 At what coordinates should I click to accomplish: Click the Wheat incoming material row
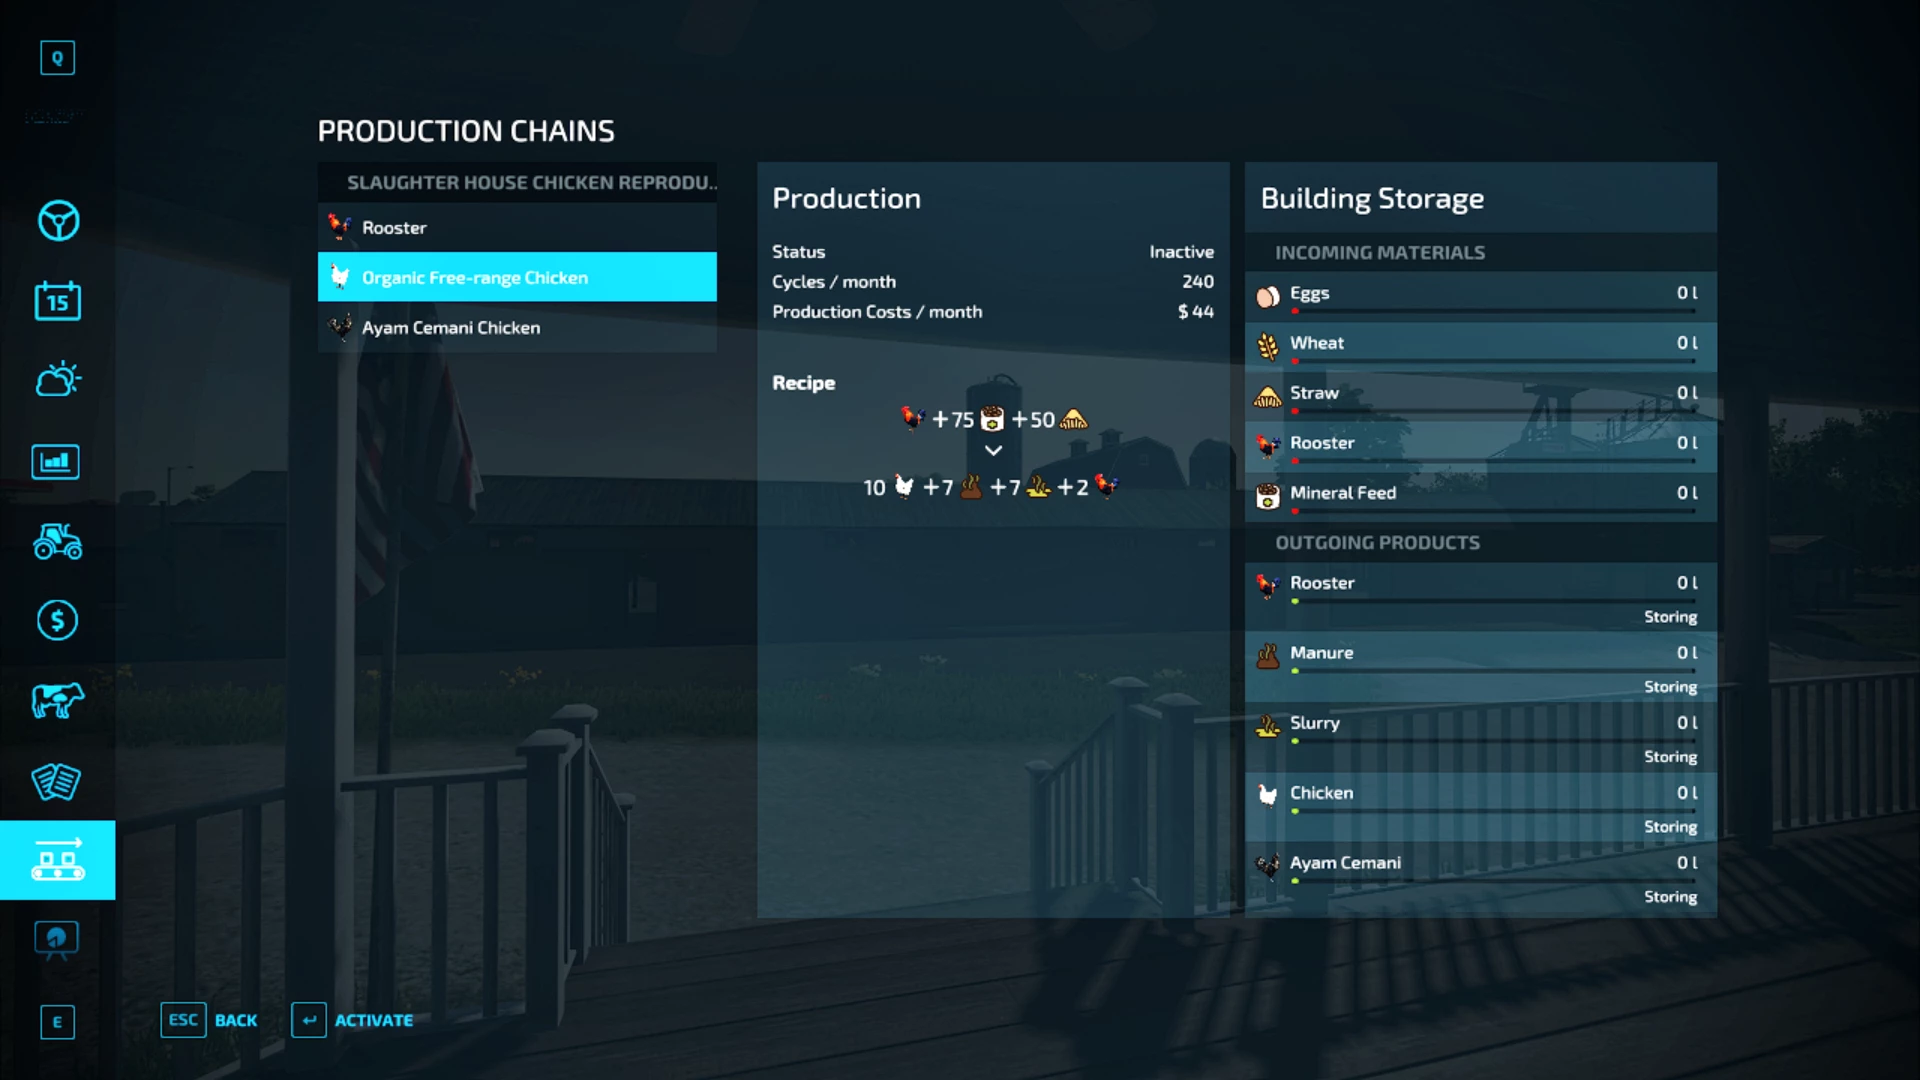click(1480, 343)
